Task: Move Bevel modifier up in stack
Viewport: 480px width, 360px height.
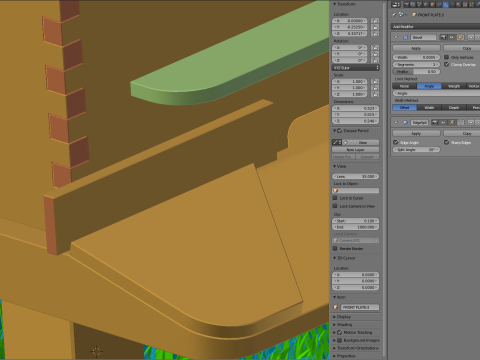Action: [x=471, y=37]
